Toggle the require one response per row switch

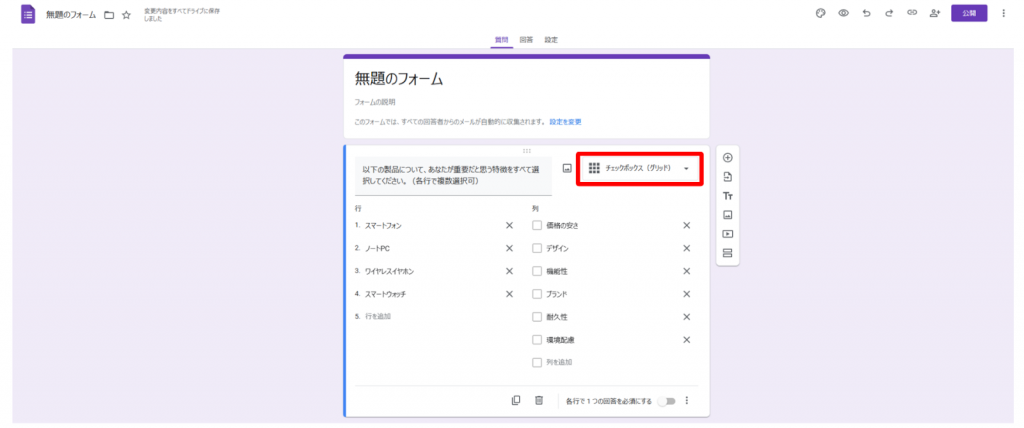tap(666, 401)
